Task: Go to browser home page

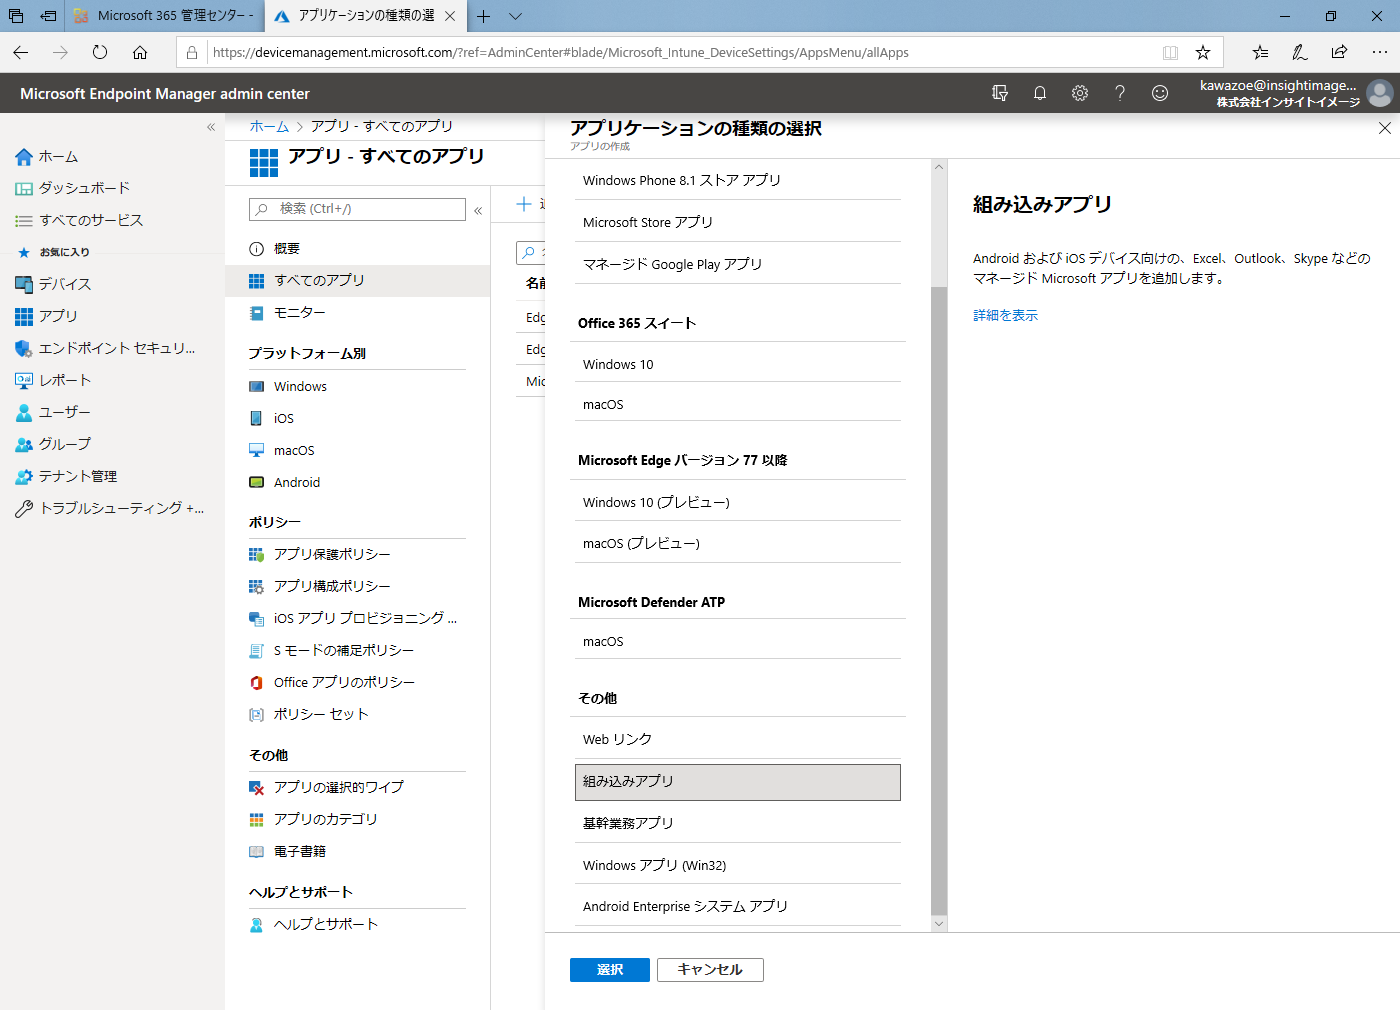Action: tap(140, 52)
